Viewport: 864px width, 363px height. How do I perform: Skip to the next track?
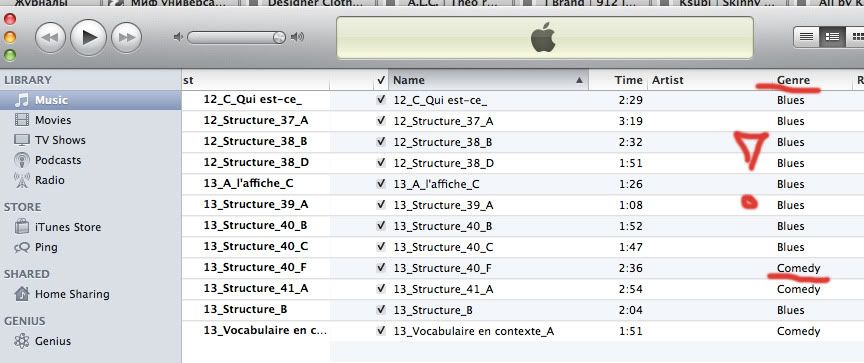point(127,37)
